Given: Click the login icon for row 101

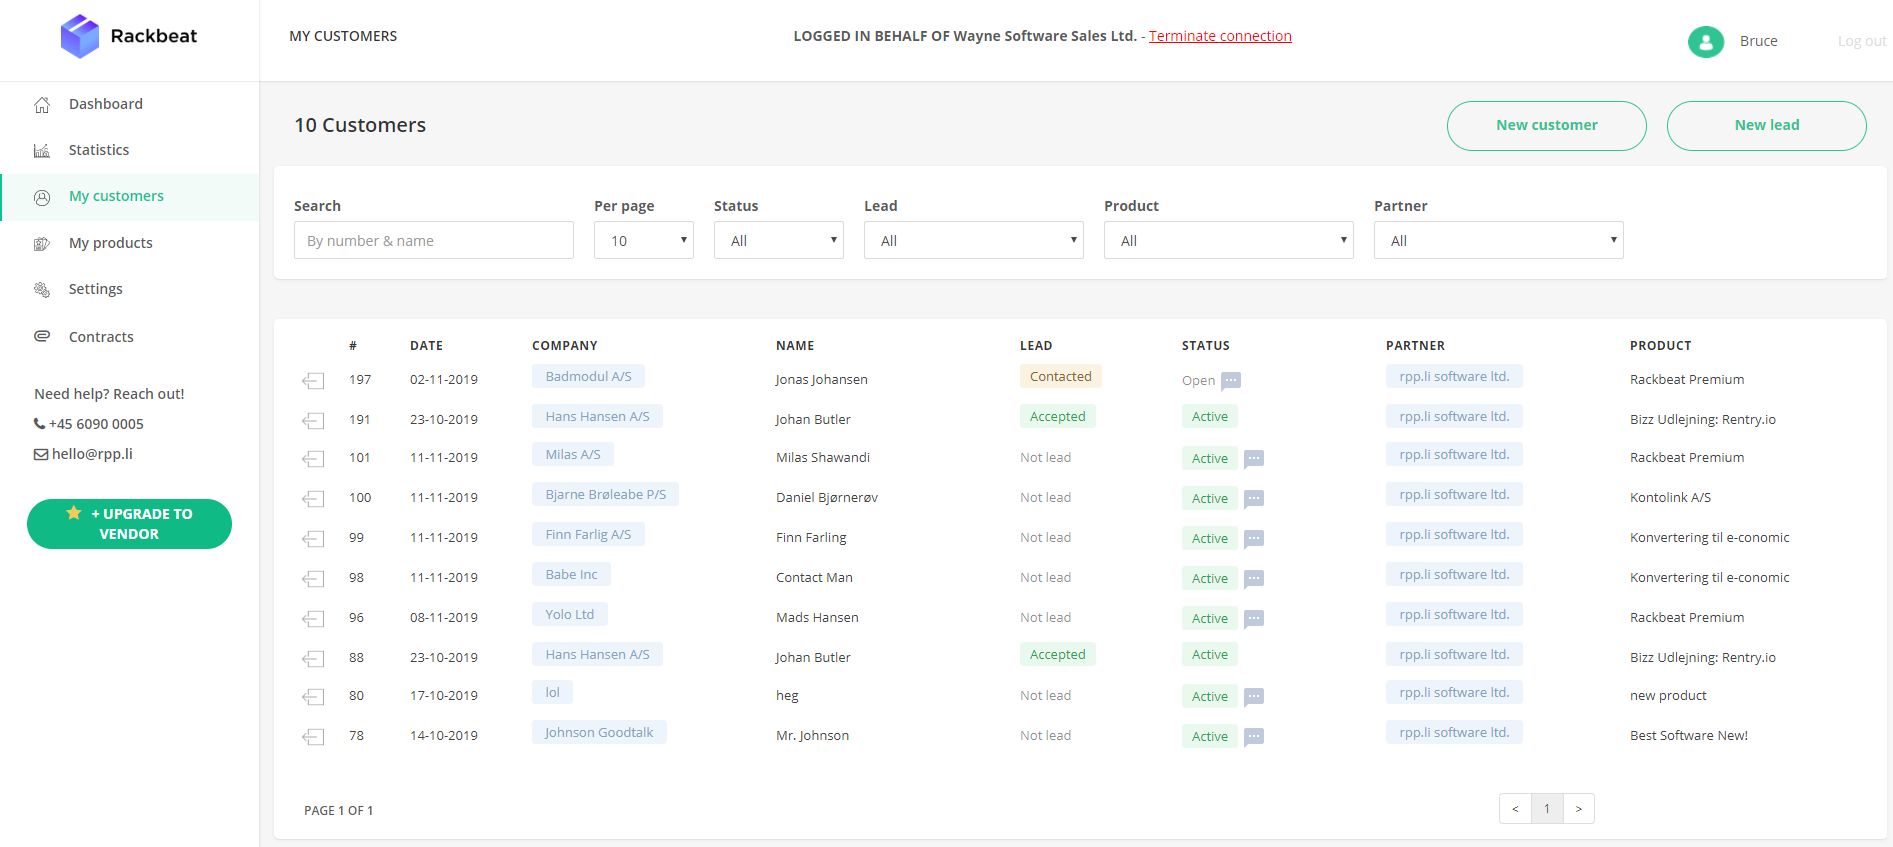Looking at the screenshot, I should pos(313,458).
